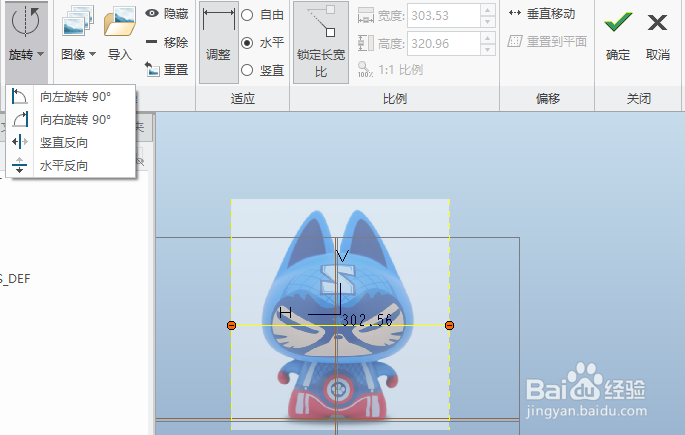This screenshot has width=685, height=435.
Task: Click the 调整 fit adjust button
Action: 219,42
